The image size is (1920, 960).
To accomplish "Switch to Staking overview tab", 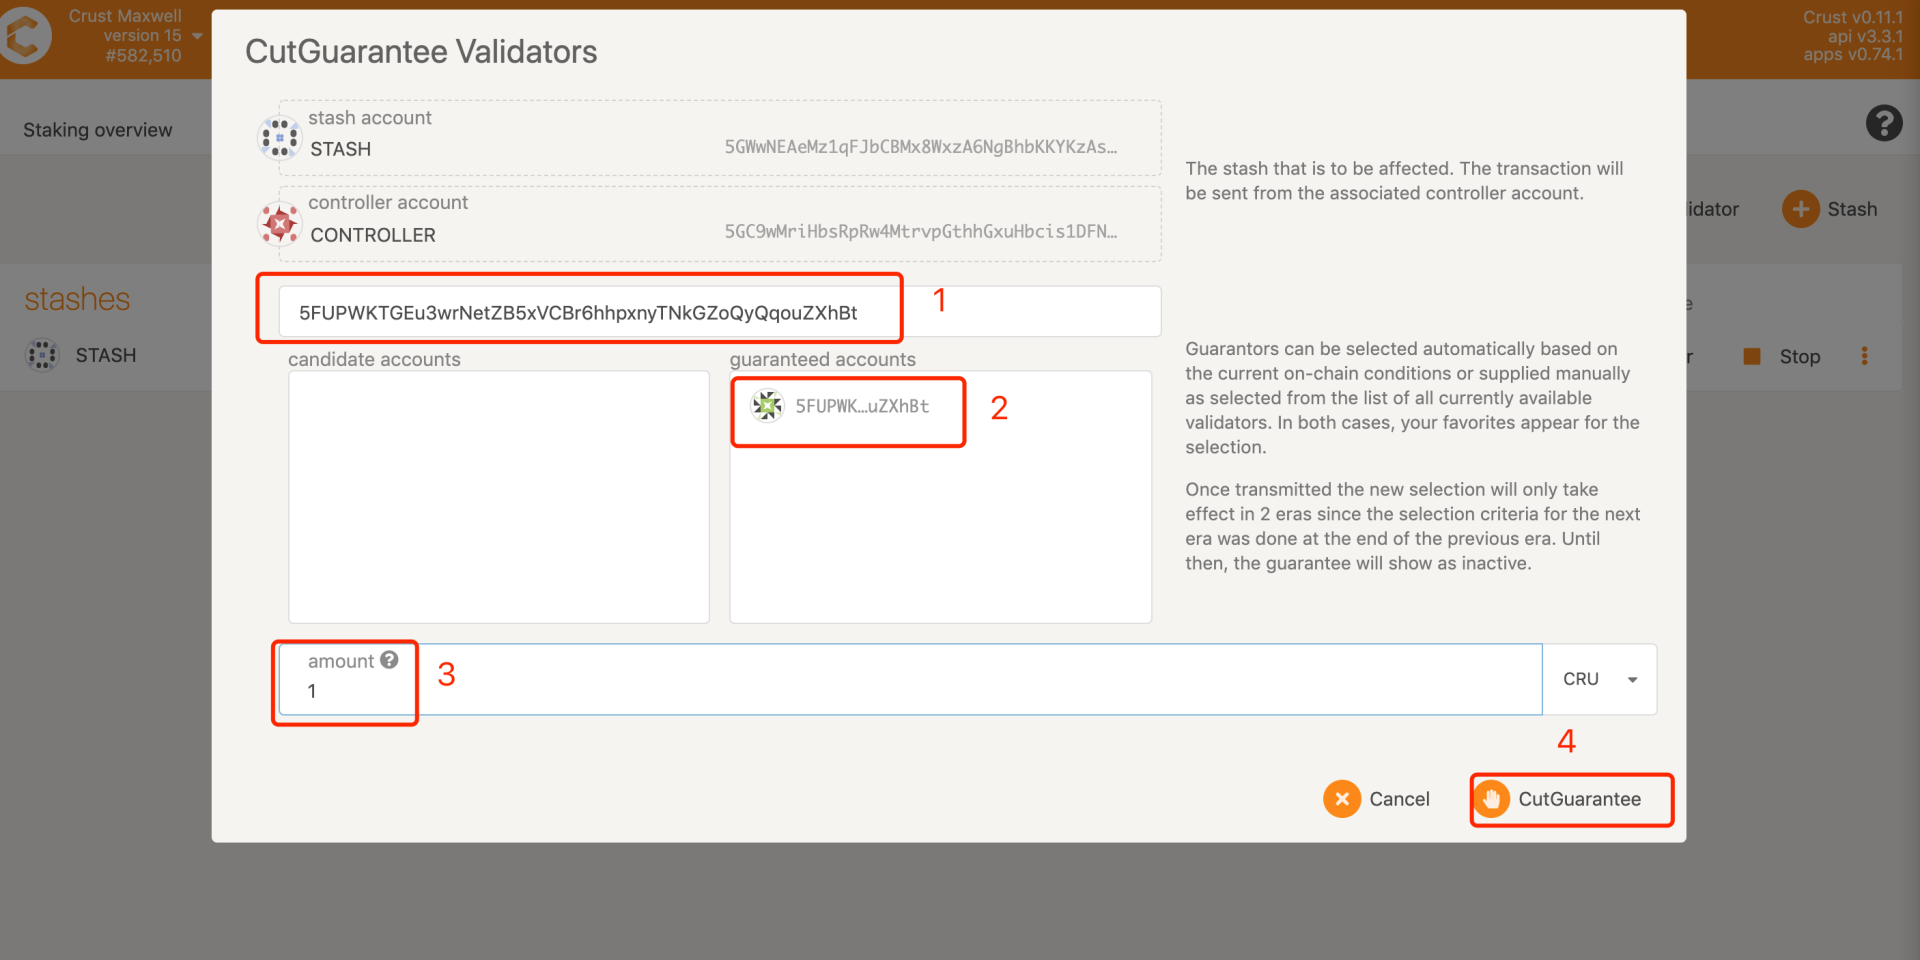I will click(x=98, y=130).
